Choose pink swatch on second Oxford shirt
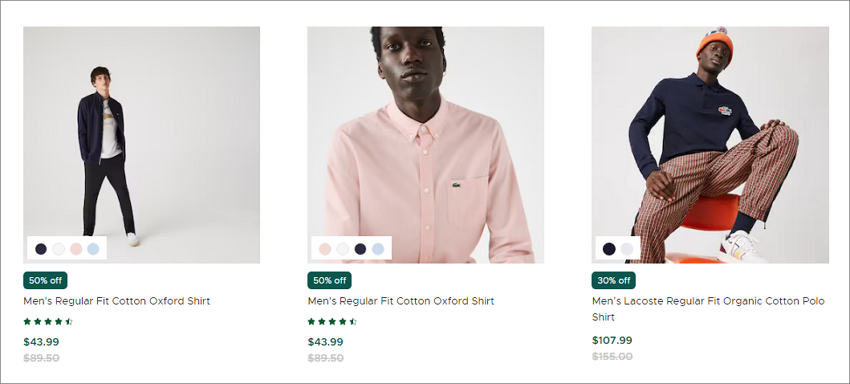The height and width of the screenshot is (384, 850). pyautogui.click(x=325, y=249)
